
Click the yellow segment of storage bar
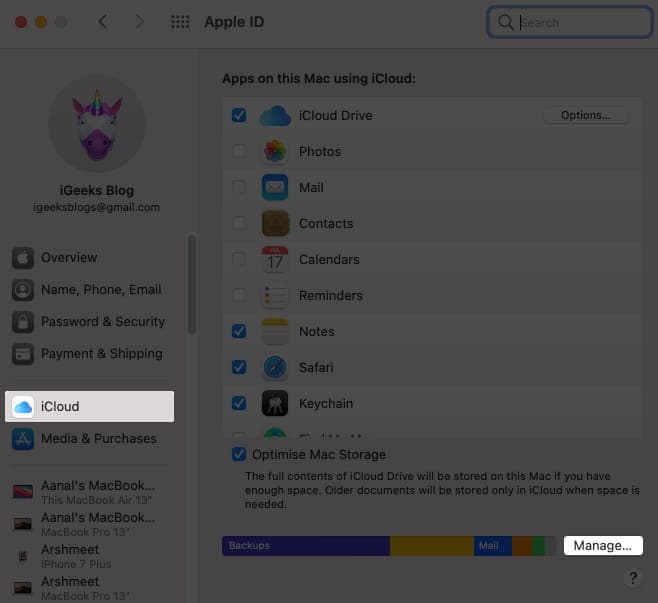click(432, 546)
